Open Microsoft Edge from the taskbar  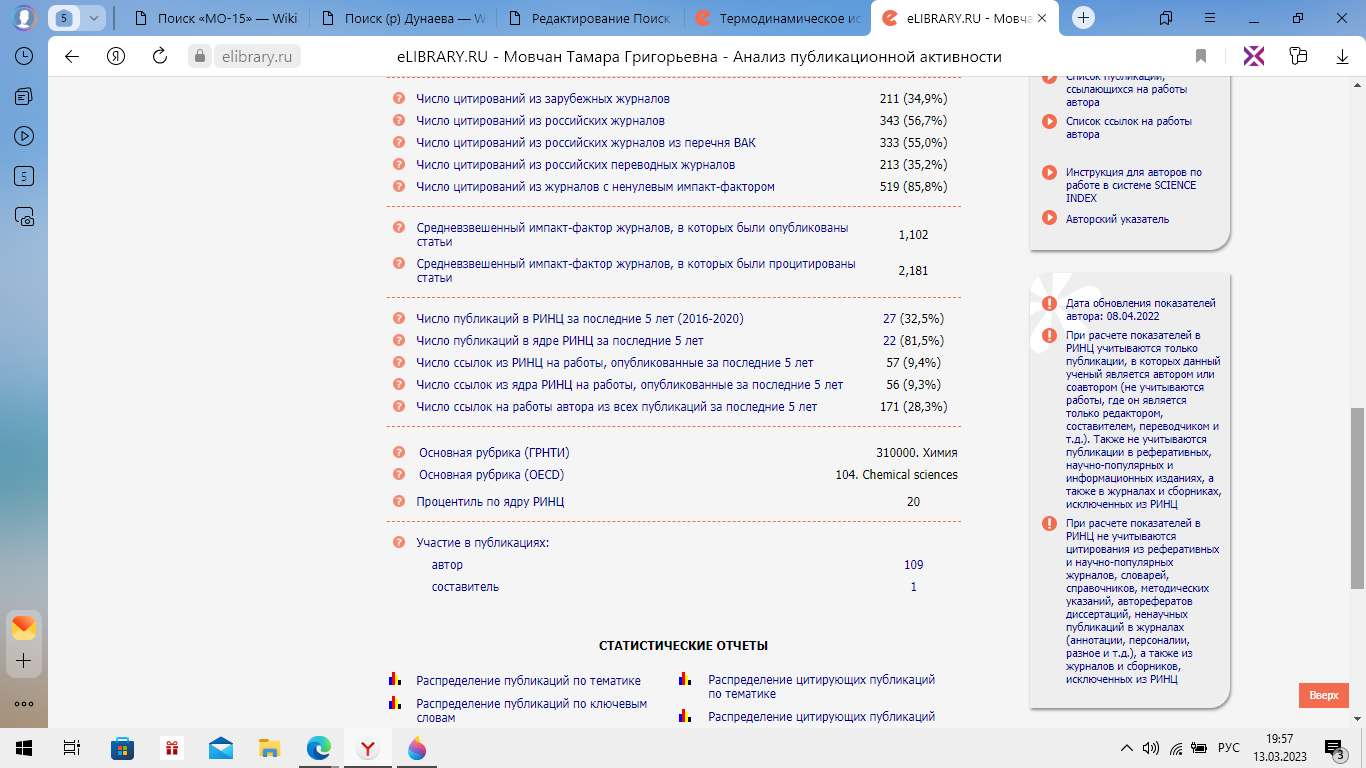click(318, 747)
